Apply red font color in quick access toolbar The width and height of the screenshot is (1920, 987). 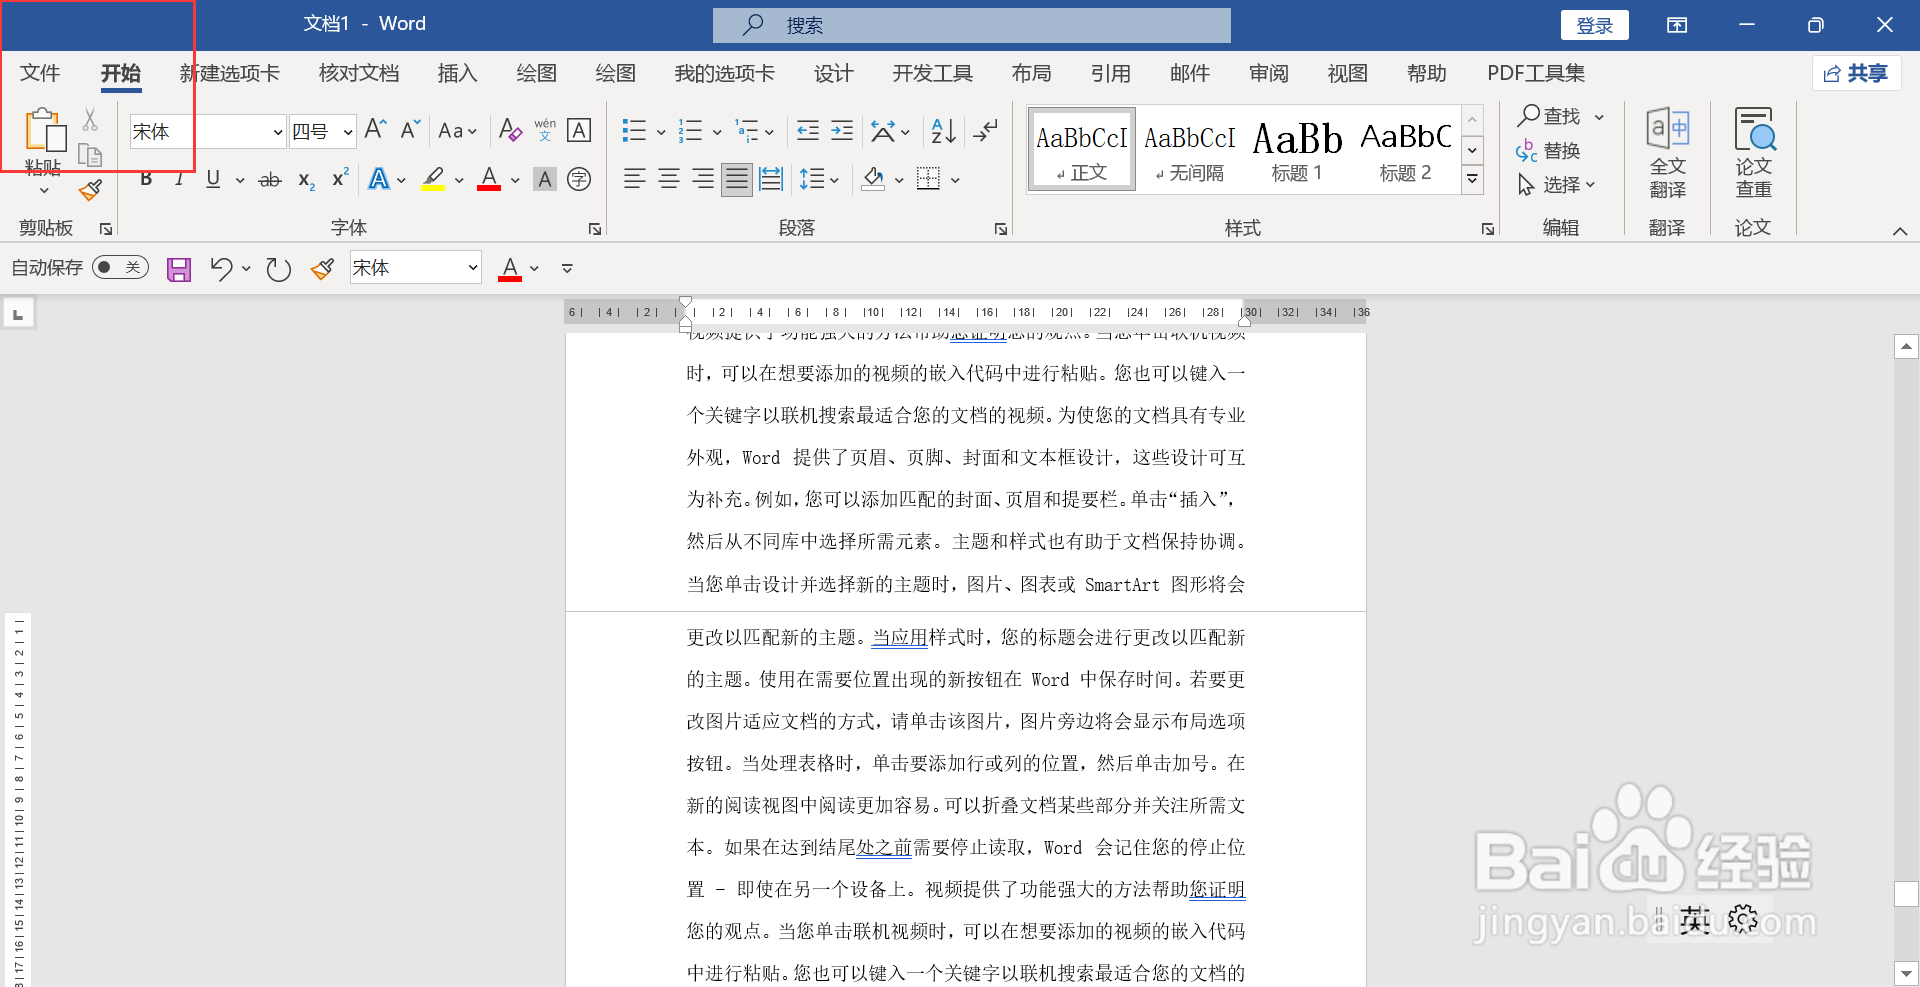(510, 269)
